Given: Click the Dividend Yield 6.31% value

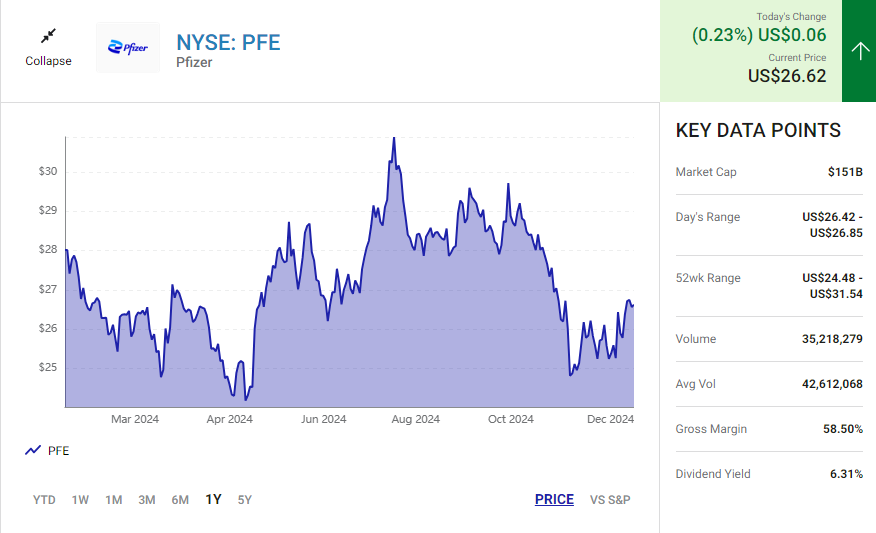Looking at the screenshot, I should tap(846, 474).
